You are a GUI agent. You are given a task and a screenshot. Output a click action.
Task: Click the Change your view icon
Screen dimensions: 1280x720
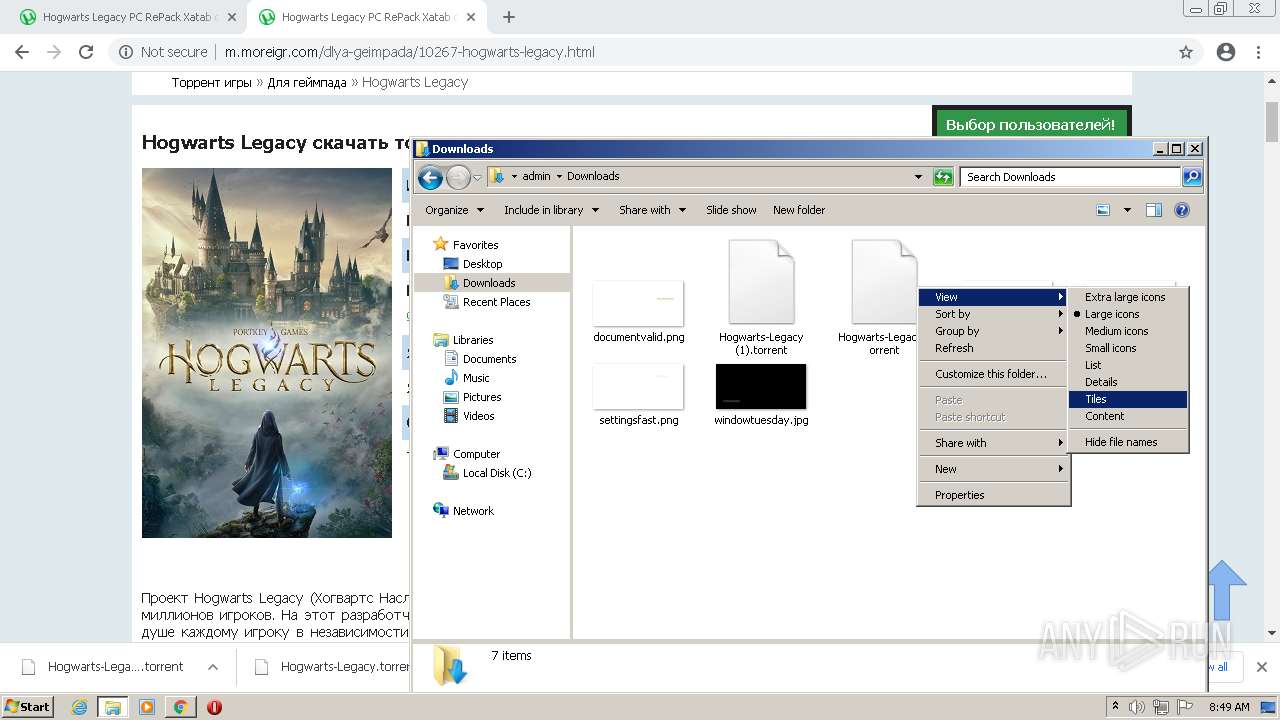coord(1103,210)
